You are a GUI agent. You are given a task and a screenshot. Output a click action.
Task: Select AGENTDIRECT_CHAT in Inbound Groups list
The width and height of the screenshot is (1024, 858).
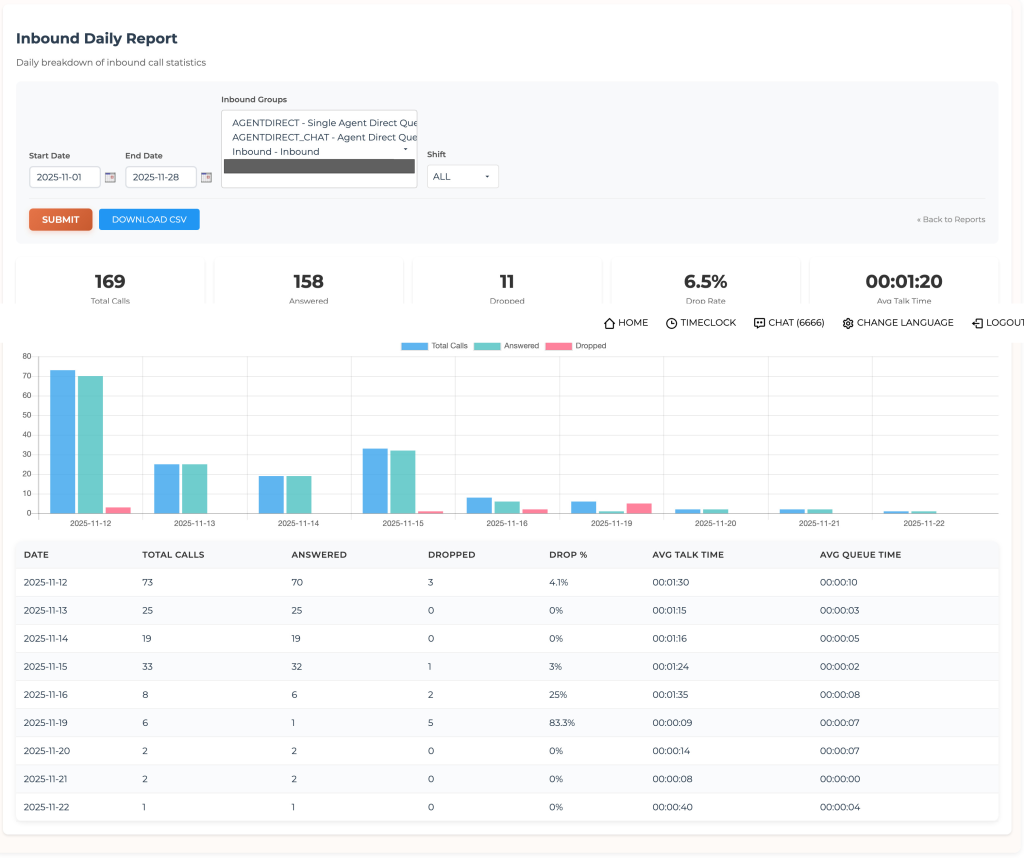tap(319, 137)
